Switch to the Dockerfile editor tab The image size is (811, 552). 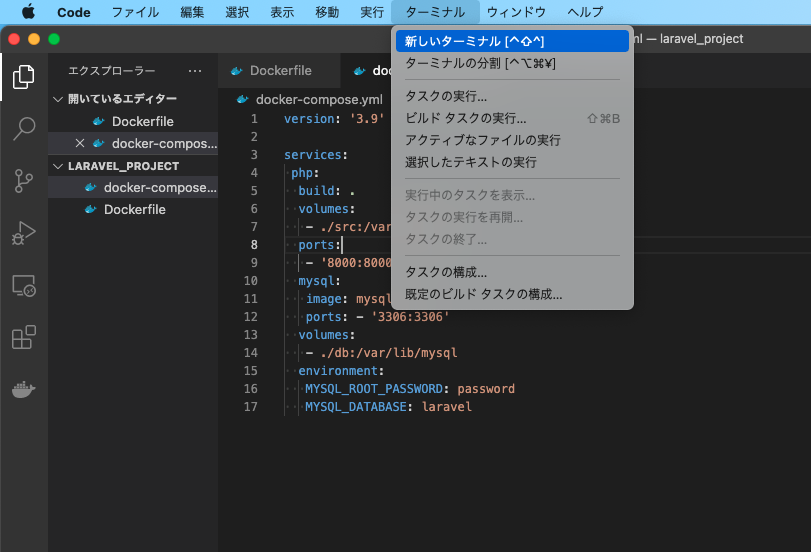[x=279, y=71]
